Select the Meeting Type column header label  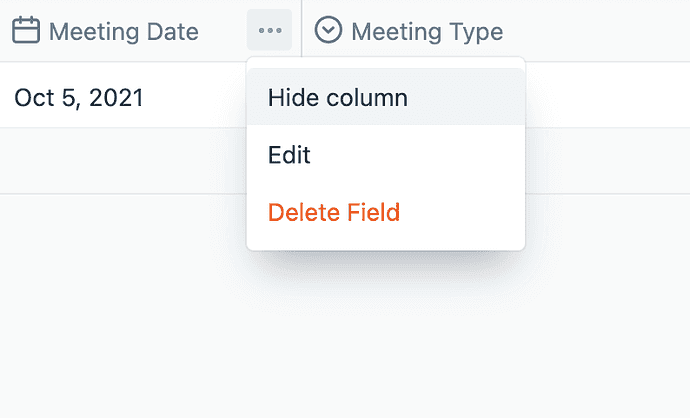tap(427, 32)
